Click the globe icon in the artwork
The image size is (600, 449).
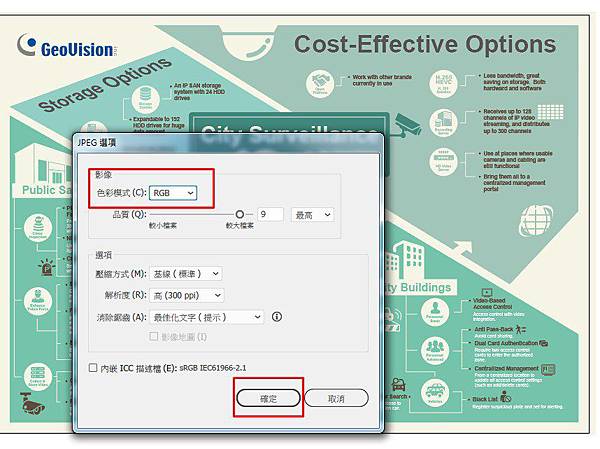coord(536,220)
